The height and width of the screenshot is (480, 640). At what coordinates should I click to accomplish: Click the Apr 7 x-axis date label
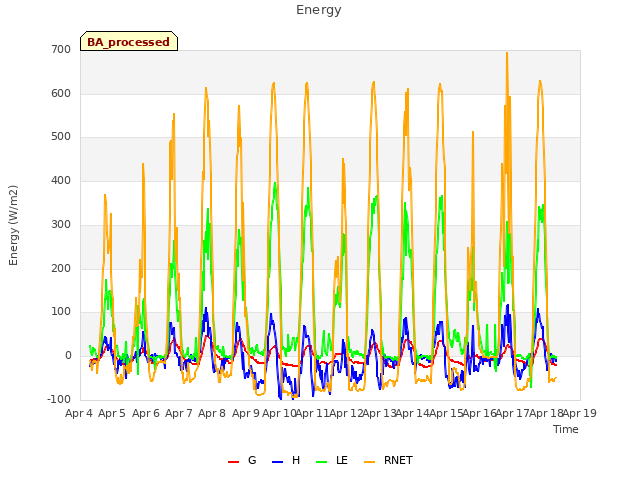179,413
